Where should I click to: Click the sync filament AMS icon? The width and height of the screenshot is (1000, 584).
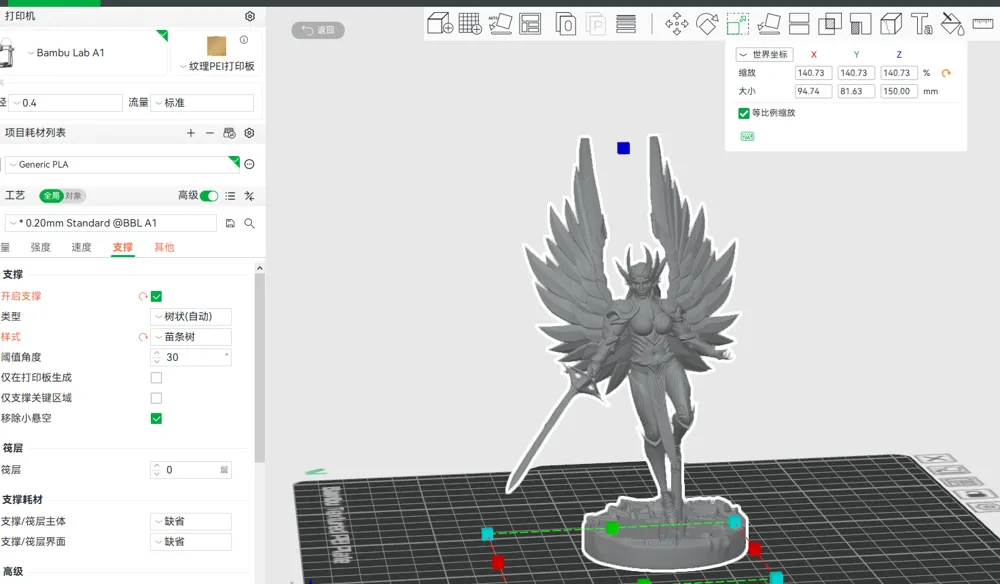230,133
